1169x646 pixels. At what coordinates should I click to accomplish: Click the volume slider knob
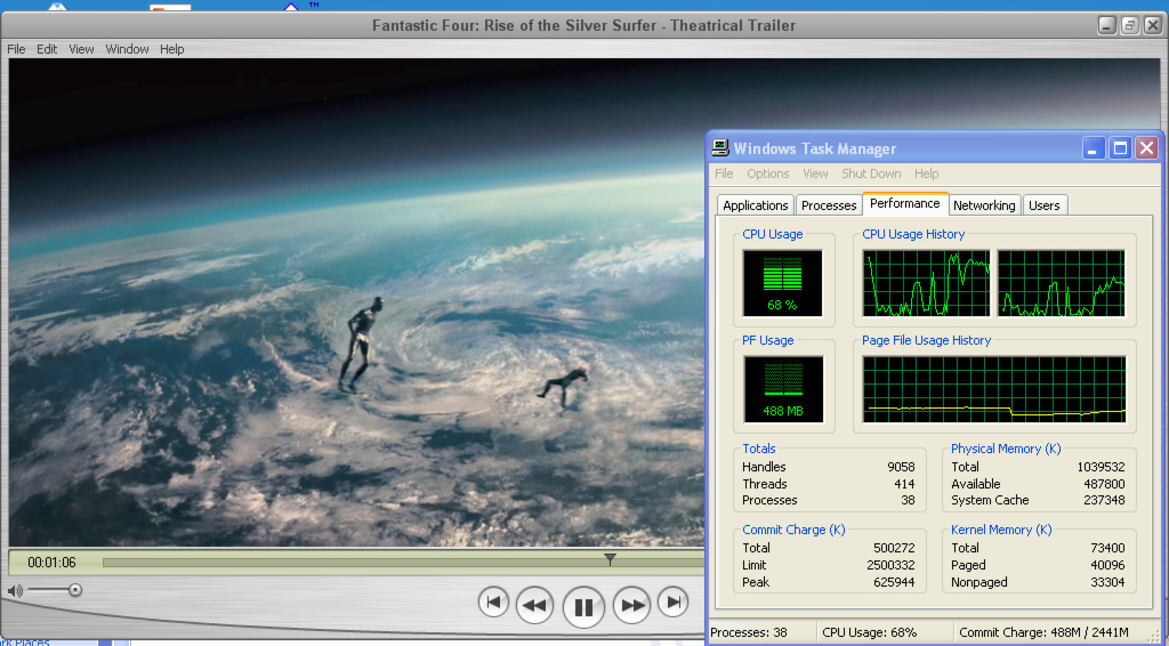coord(75,590)
